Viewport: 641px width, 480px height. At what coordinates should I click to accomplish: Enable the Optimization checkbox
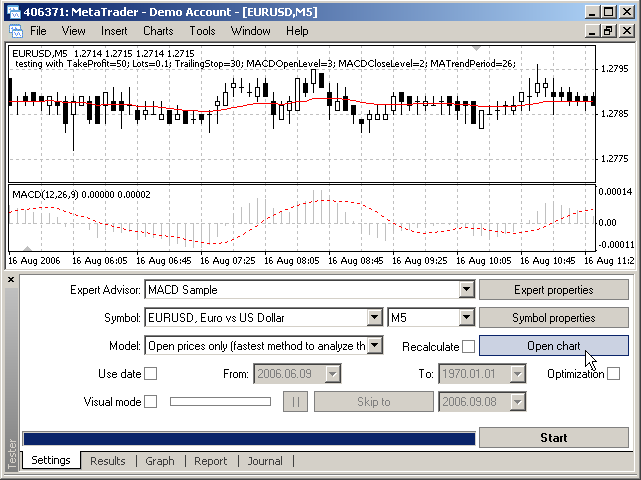(x=613, y=374)
